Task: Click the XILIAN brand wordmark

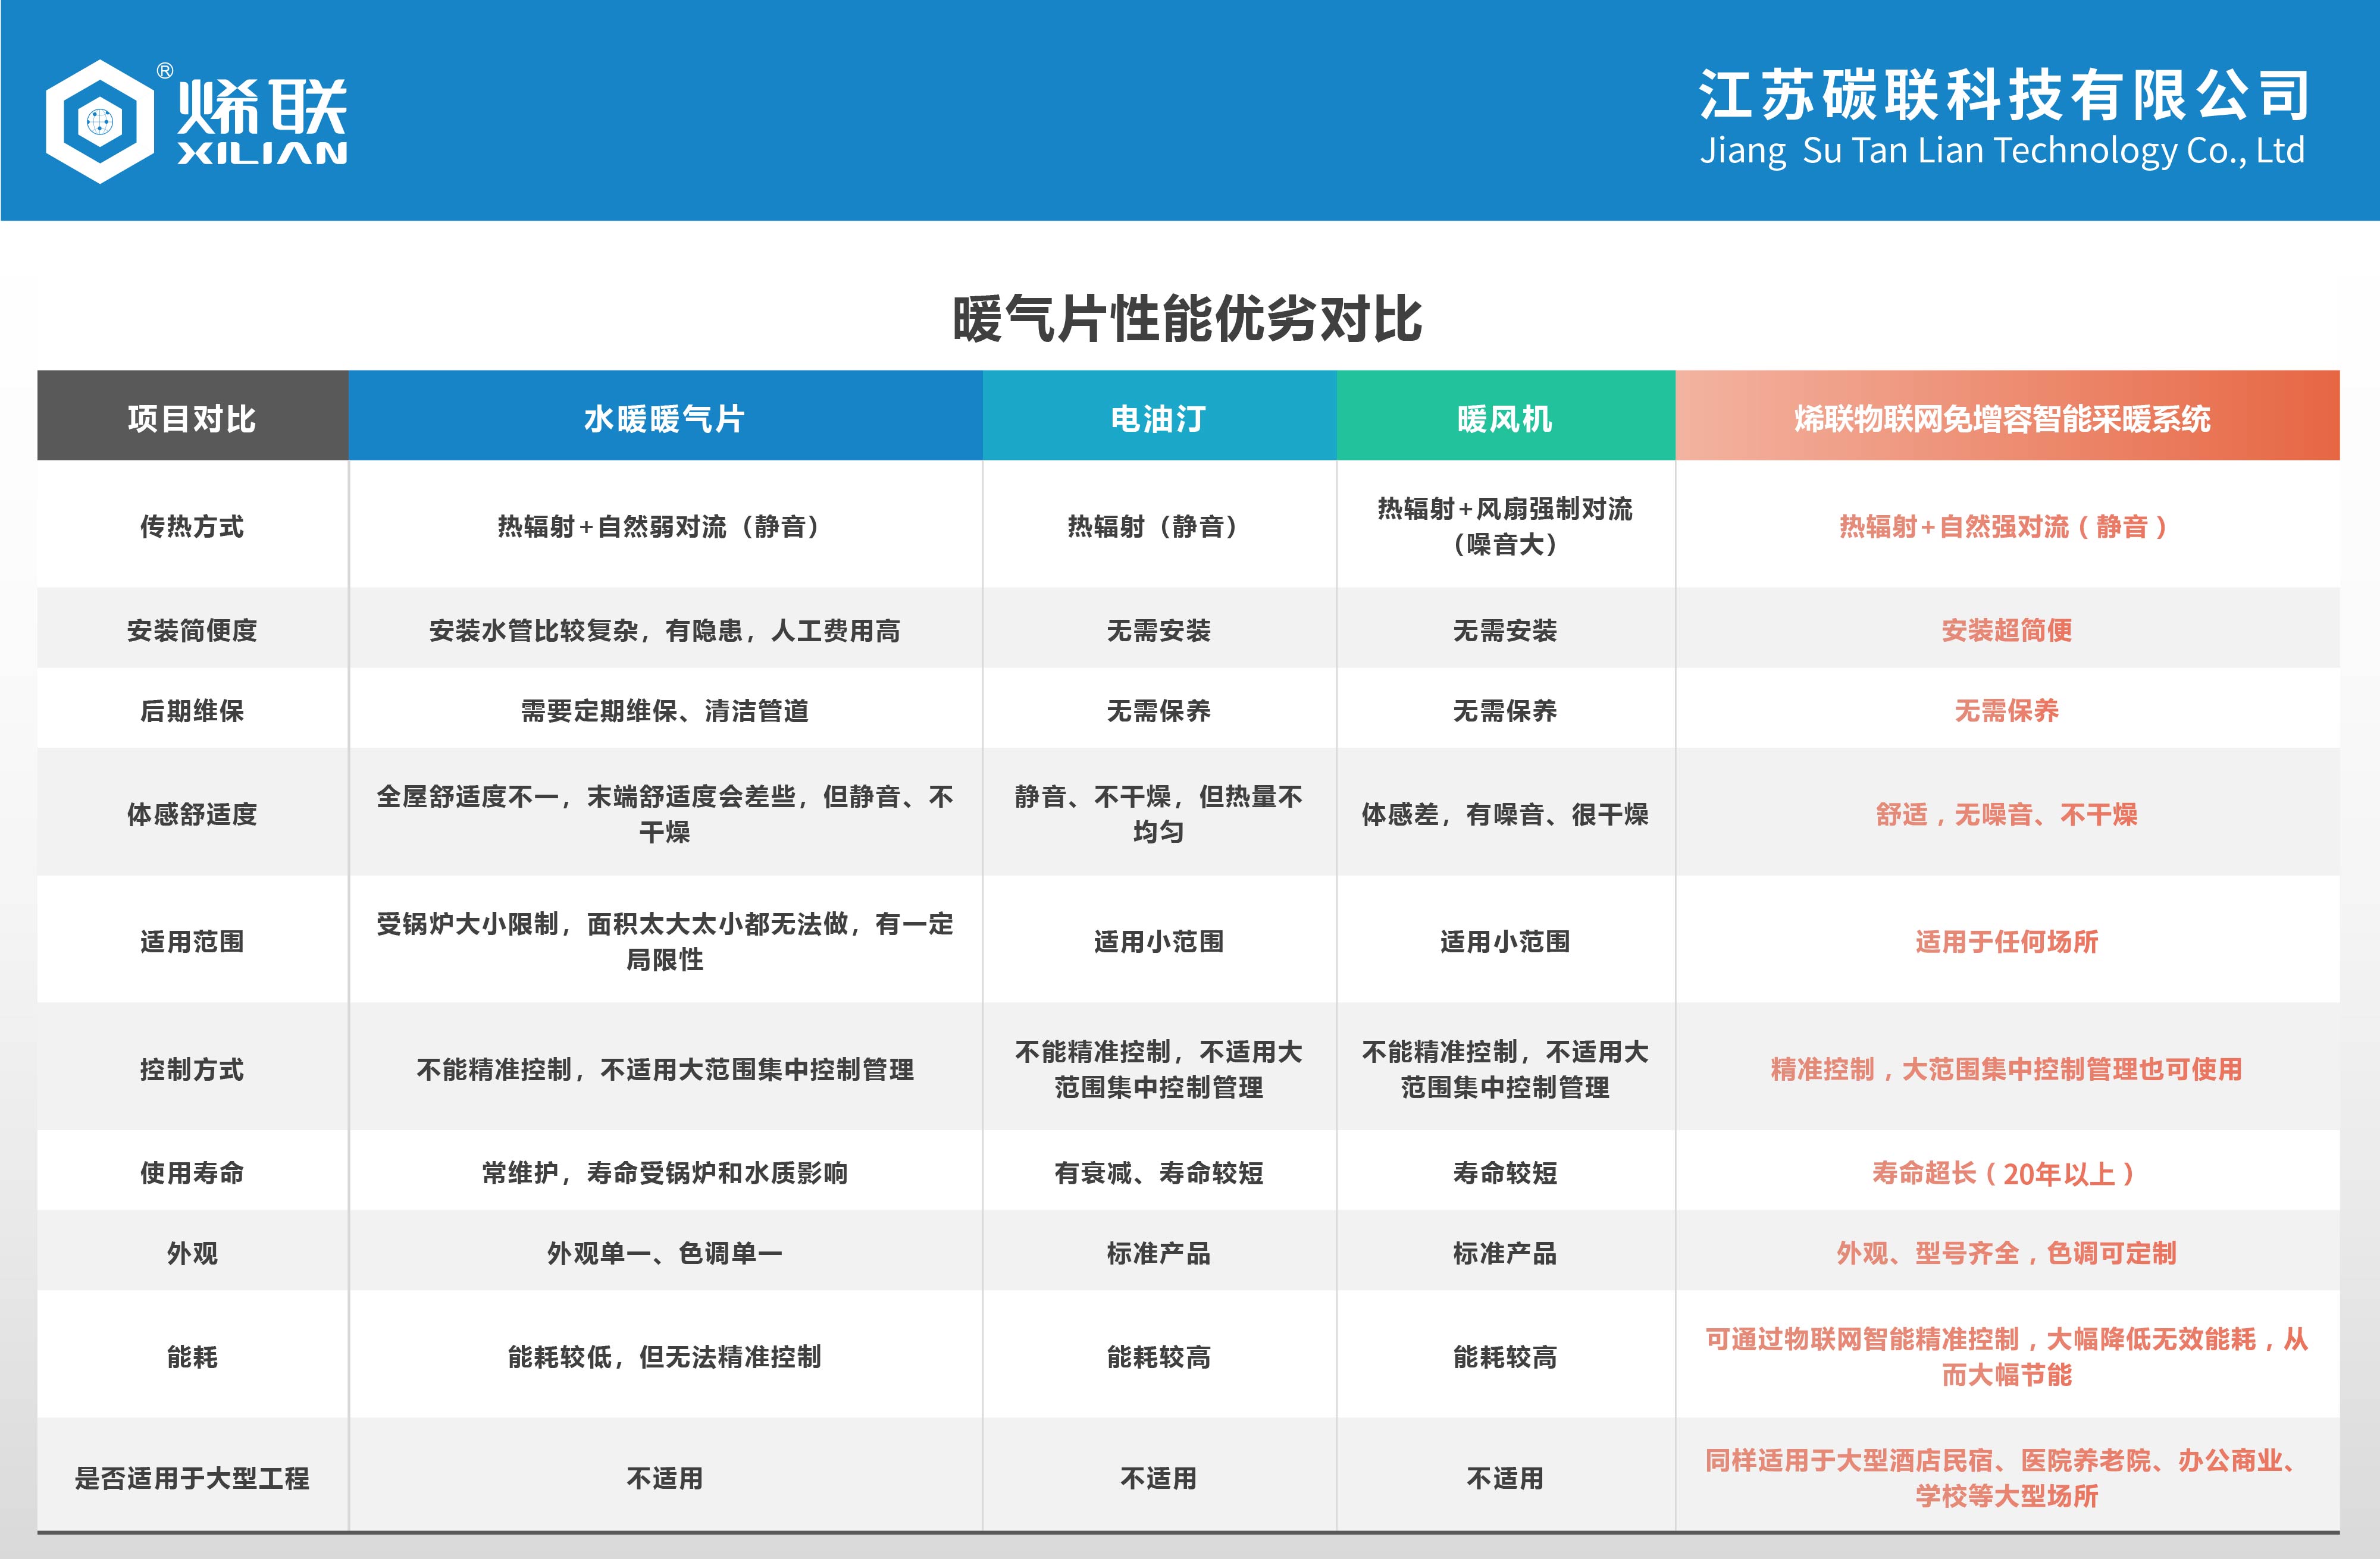Action: coord(263,153)
